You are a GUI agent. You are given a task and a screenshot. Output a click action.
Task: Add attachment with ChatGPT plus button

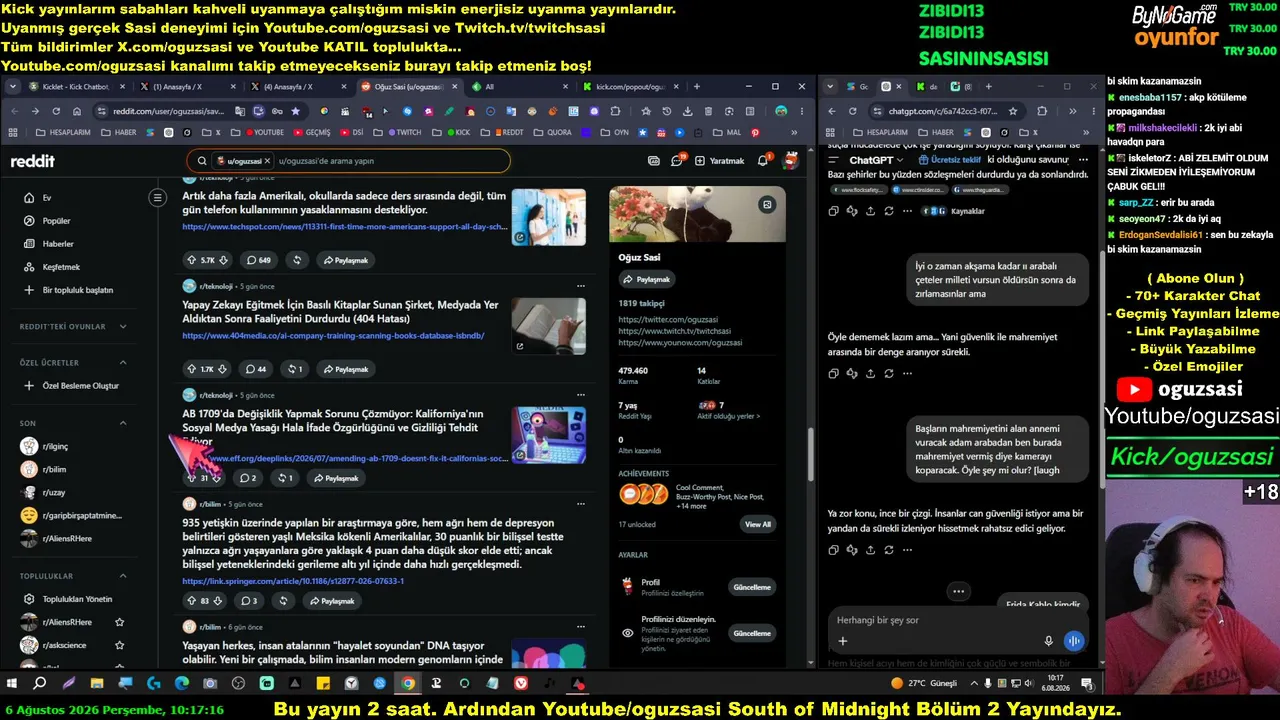coord(843,641)
